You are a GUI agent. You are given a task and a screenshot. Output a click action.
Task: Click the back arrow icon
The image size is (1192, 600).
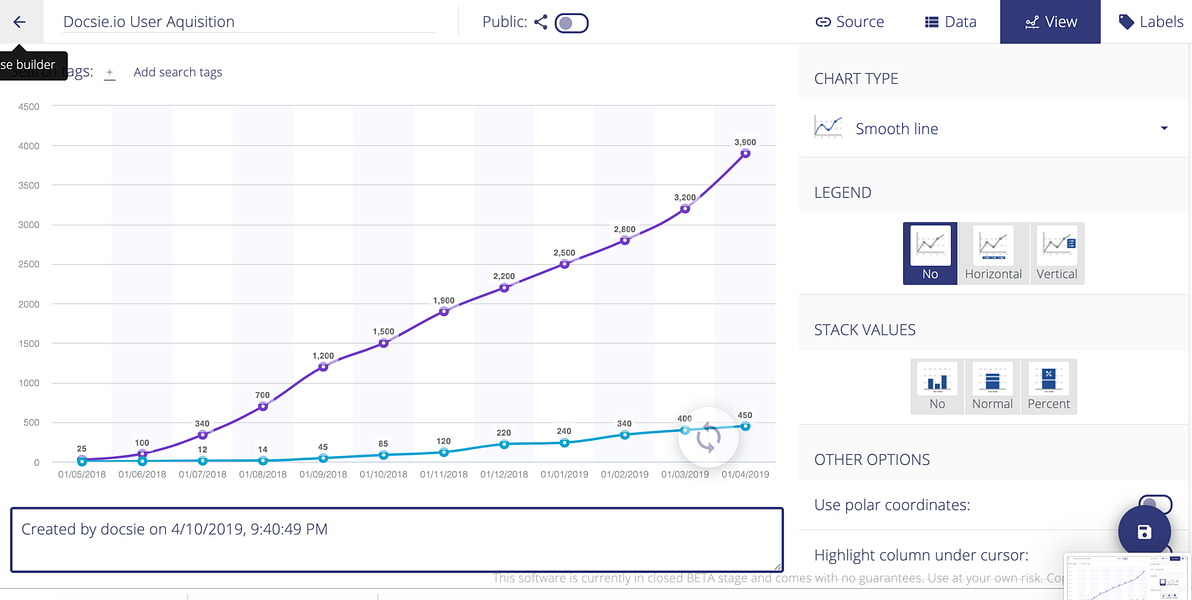[x=19, y=22]
